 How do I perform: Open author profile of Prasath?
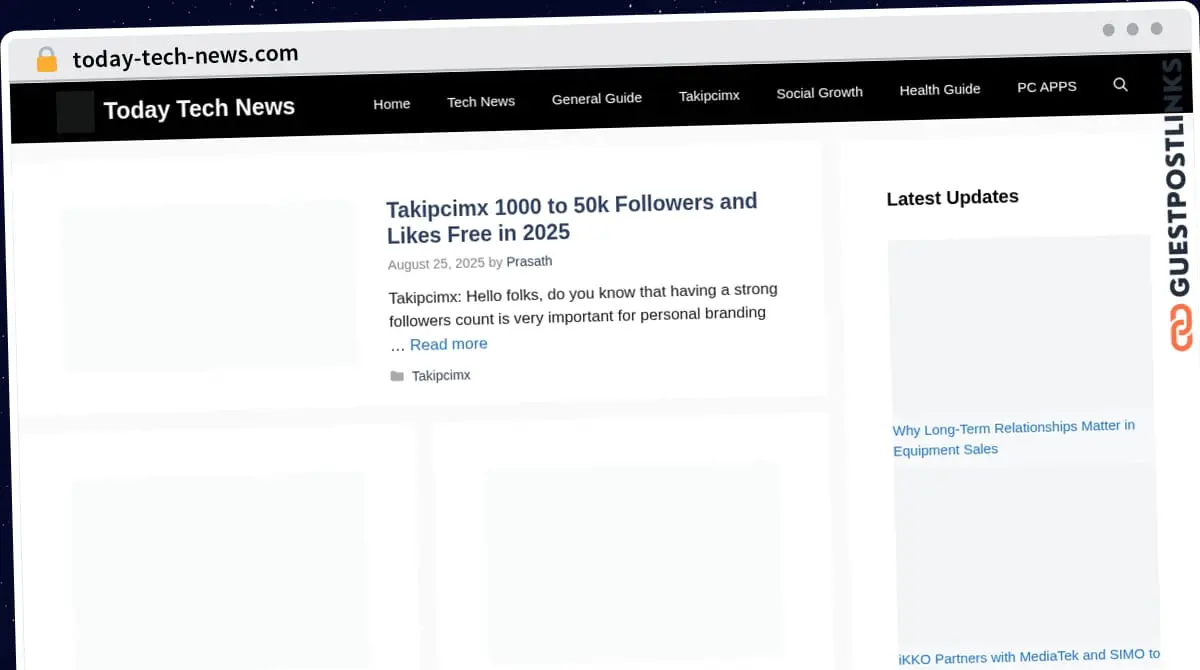529,261
